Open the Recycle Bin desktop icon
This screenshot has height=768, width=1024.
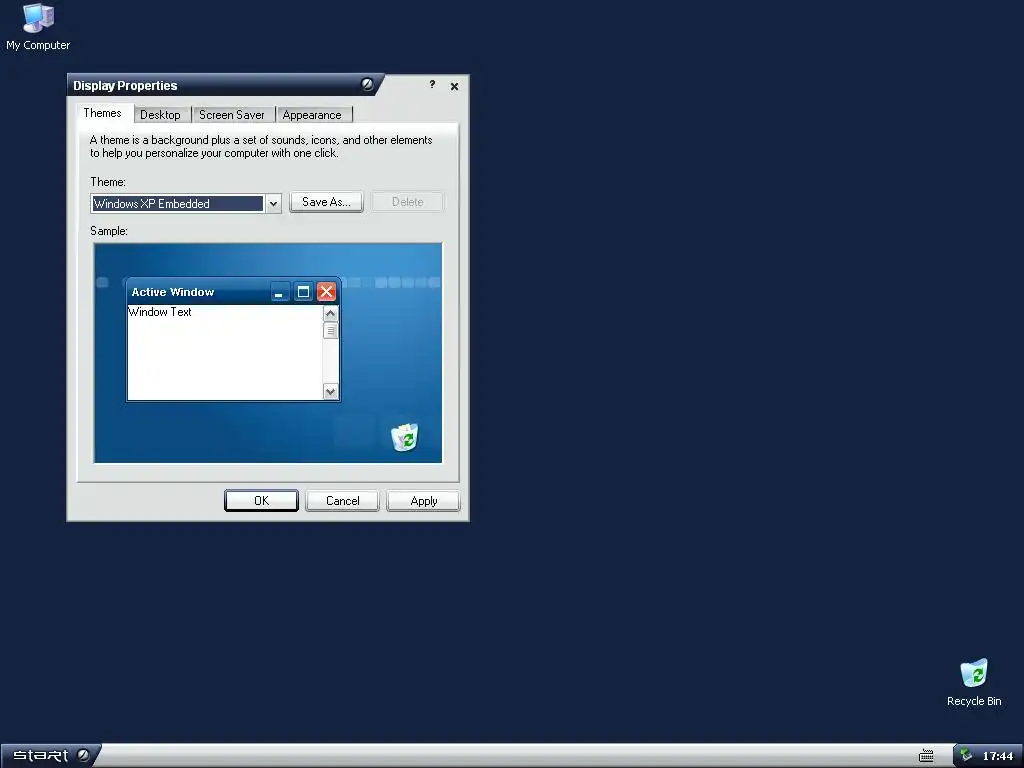tap(974, 682)
